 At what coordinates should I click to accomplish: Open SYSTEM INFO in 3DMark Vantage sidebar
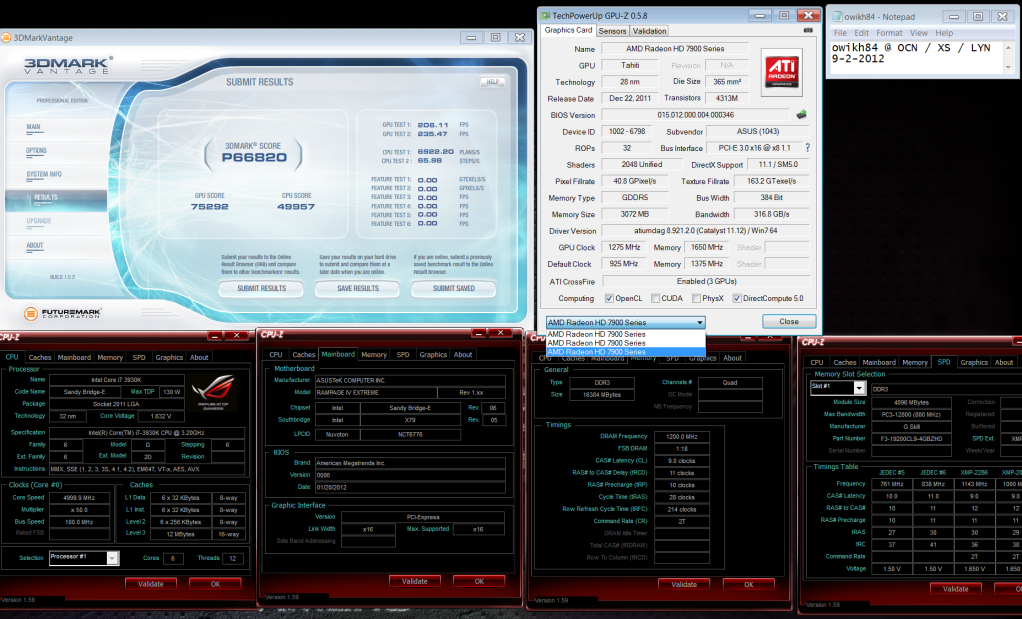(44, 174)
